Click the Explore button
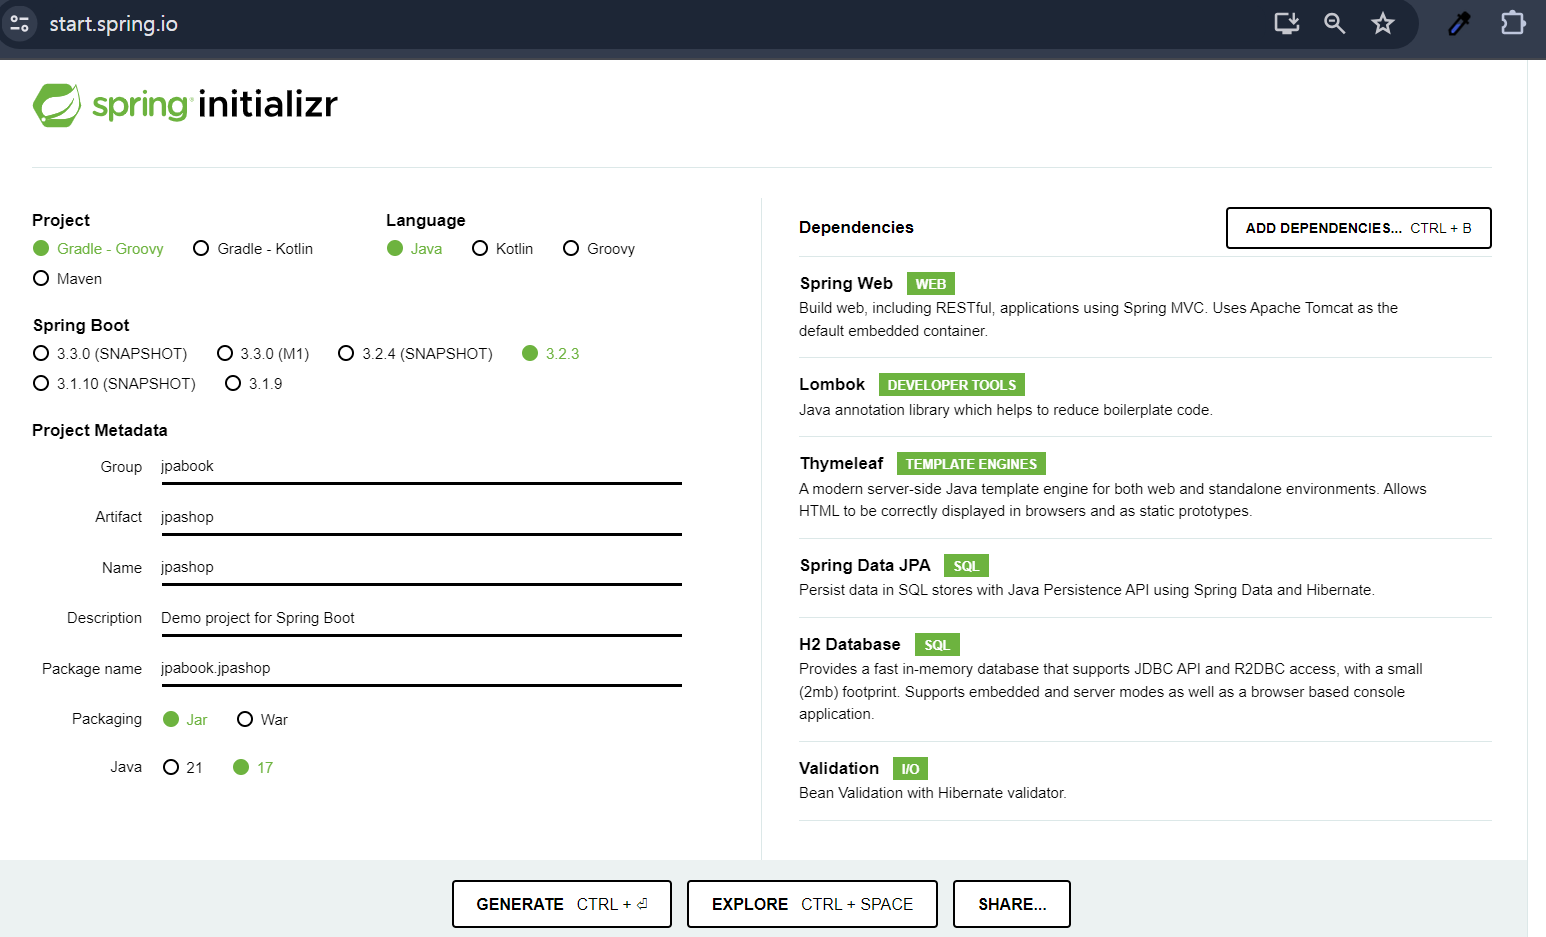The image size is (1546, 937). [x=812, y=904]
